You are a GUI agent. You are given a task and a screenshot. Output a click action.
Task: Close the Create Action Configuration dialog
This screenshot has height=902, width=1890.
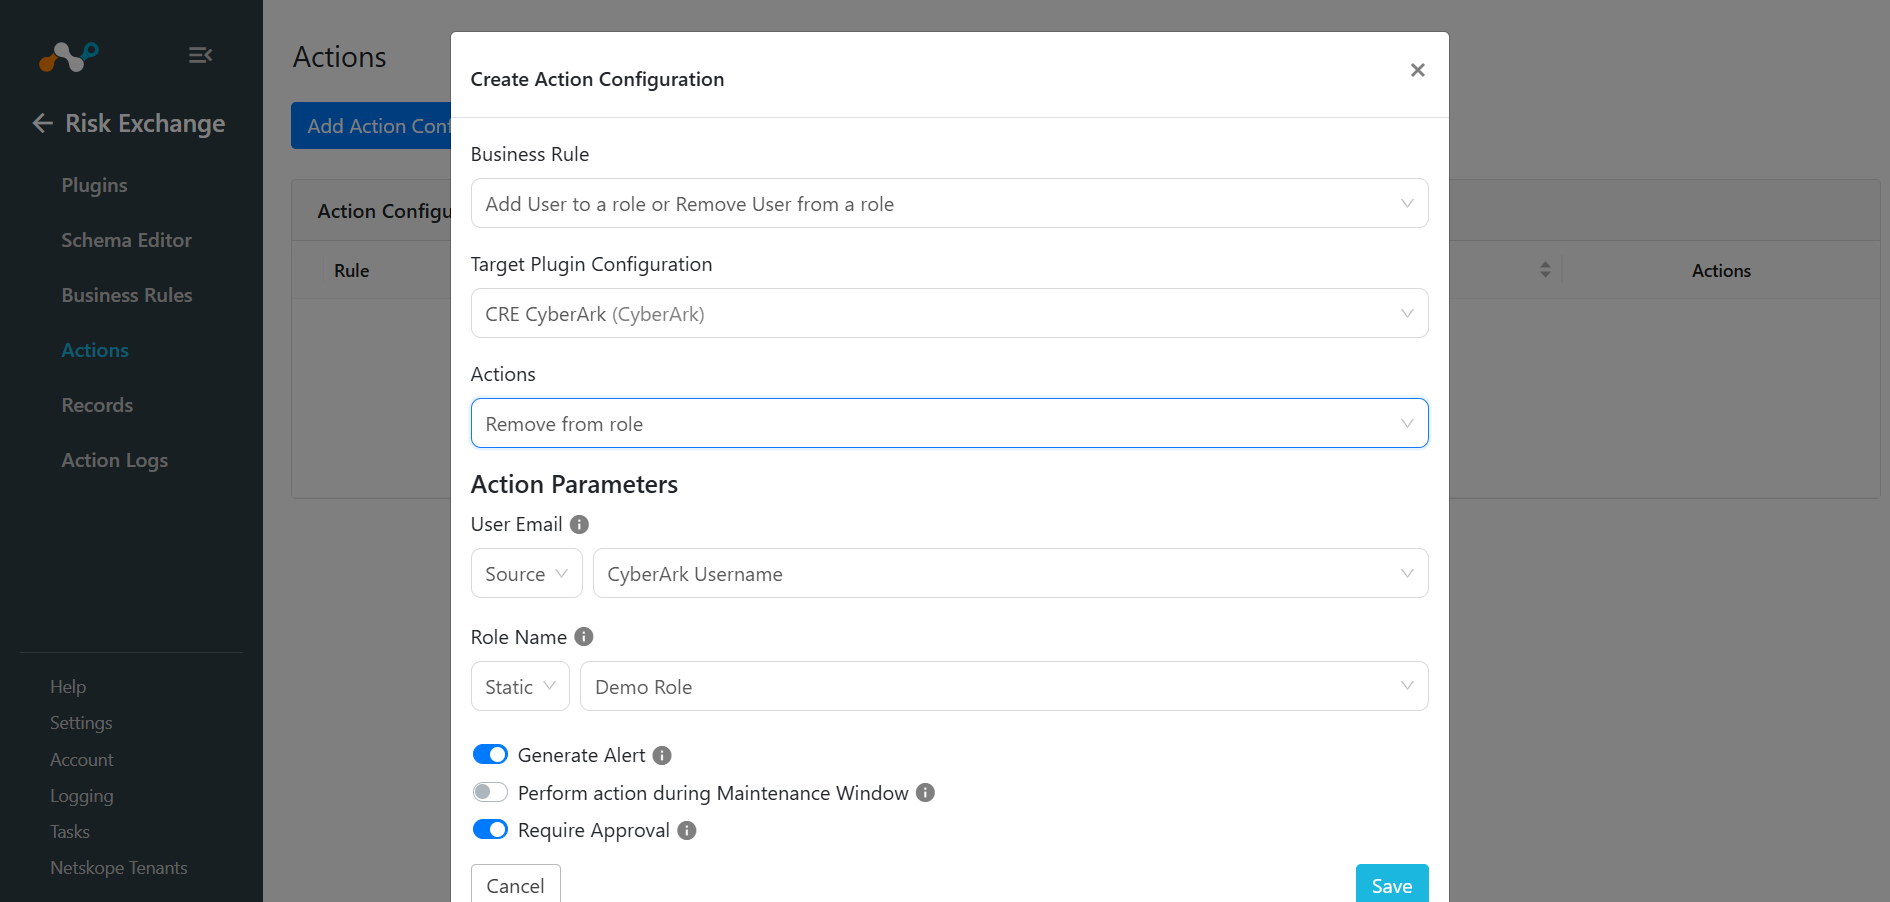coord(1417,70)
